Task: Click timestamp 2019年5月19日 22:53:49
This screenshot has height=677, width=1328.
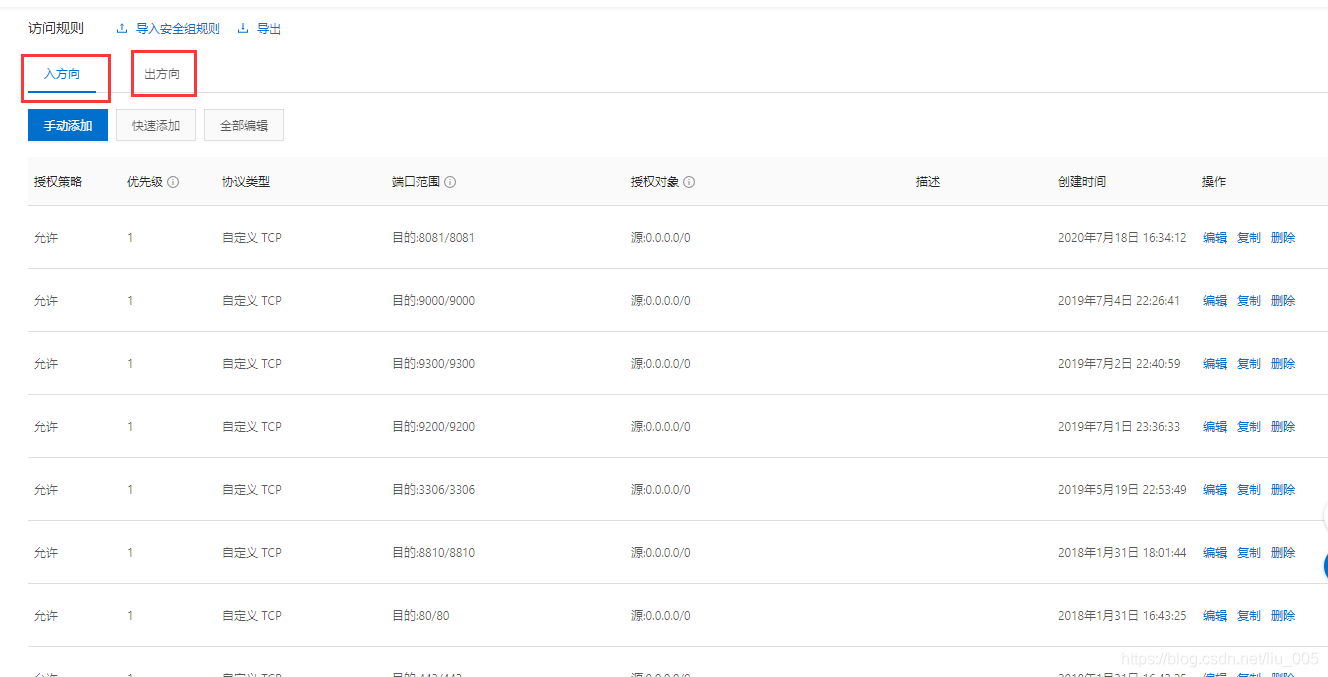Action: point(1122,490)
